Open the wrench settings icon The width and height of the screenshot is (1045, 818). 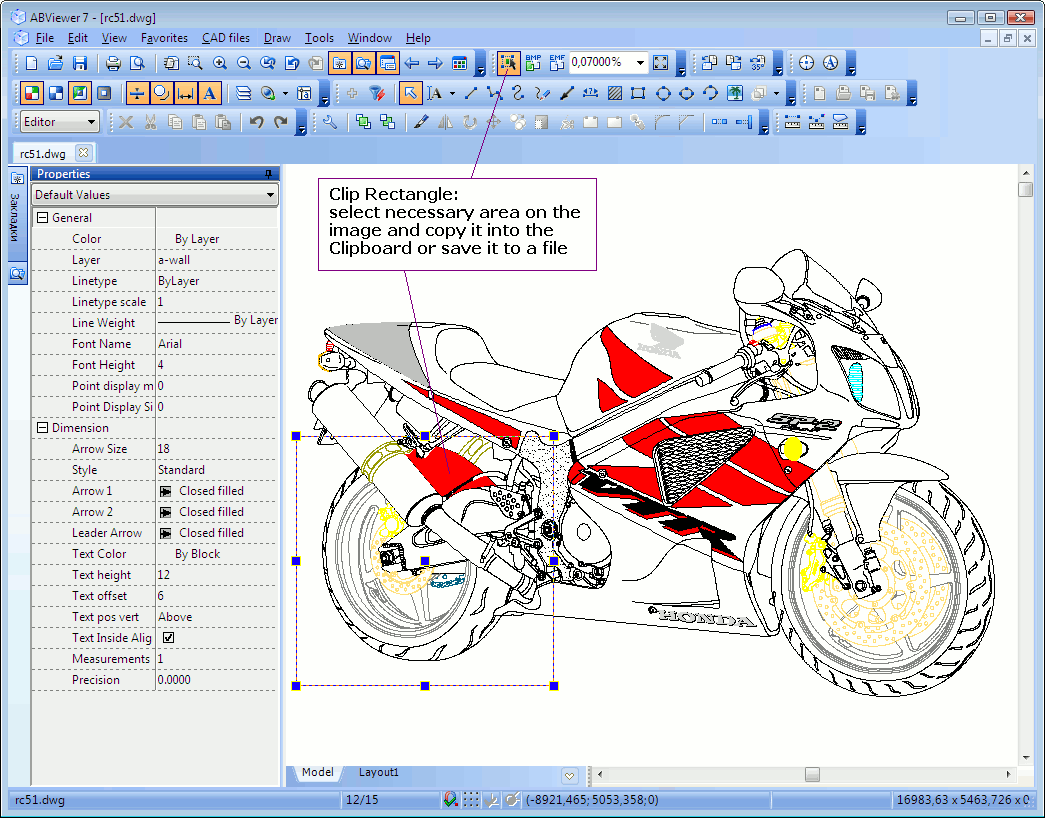click(x=329, y=122)
